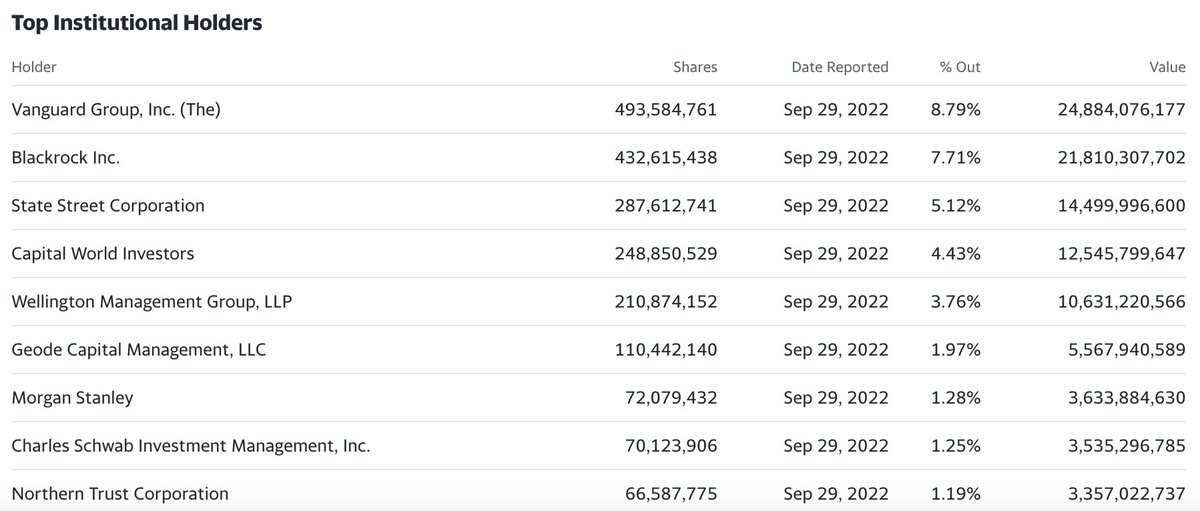Select Vanguard Group, Inc. (The) holder name

[116, 110]
